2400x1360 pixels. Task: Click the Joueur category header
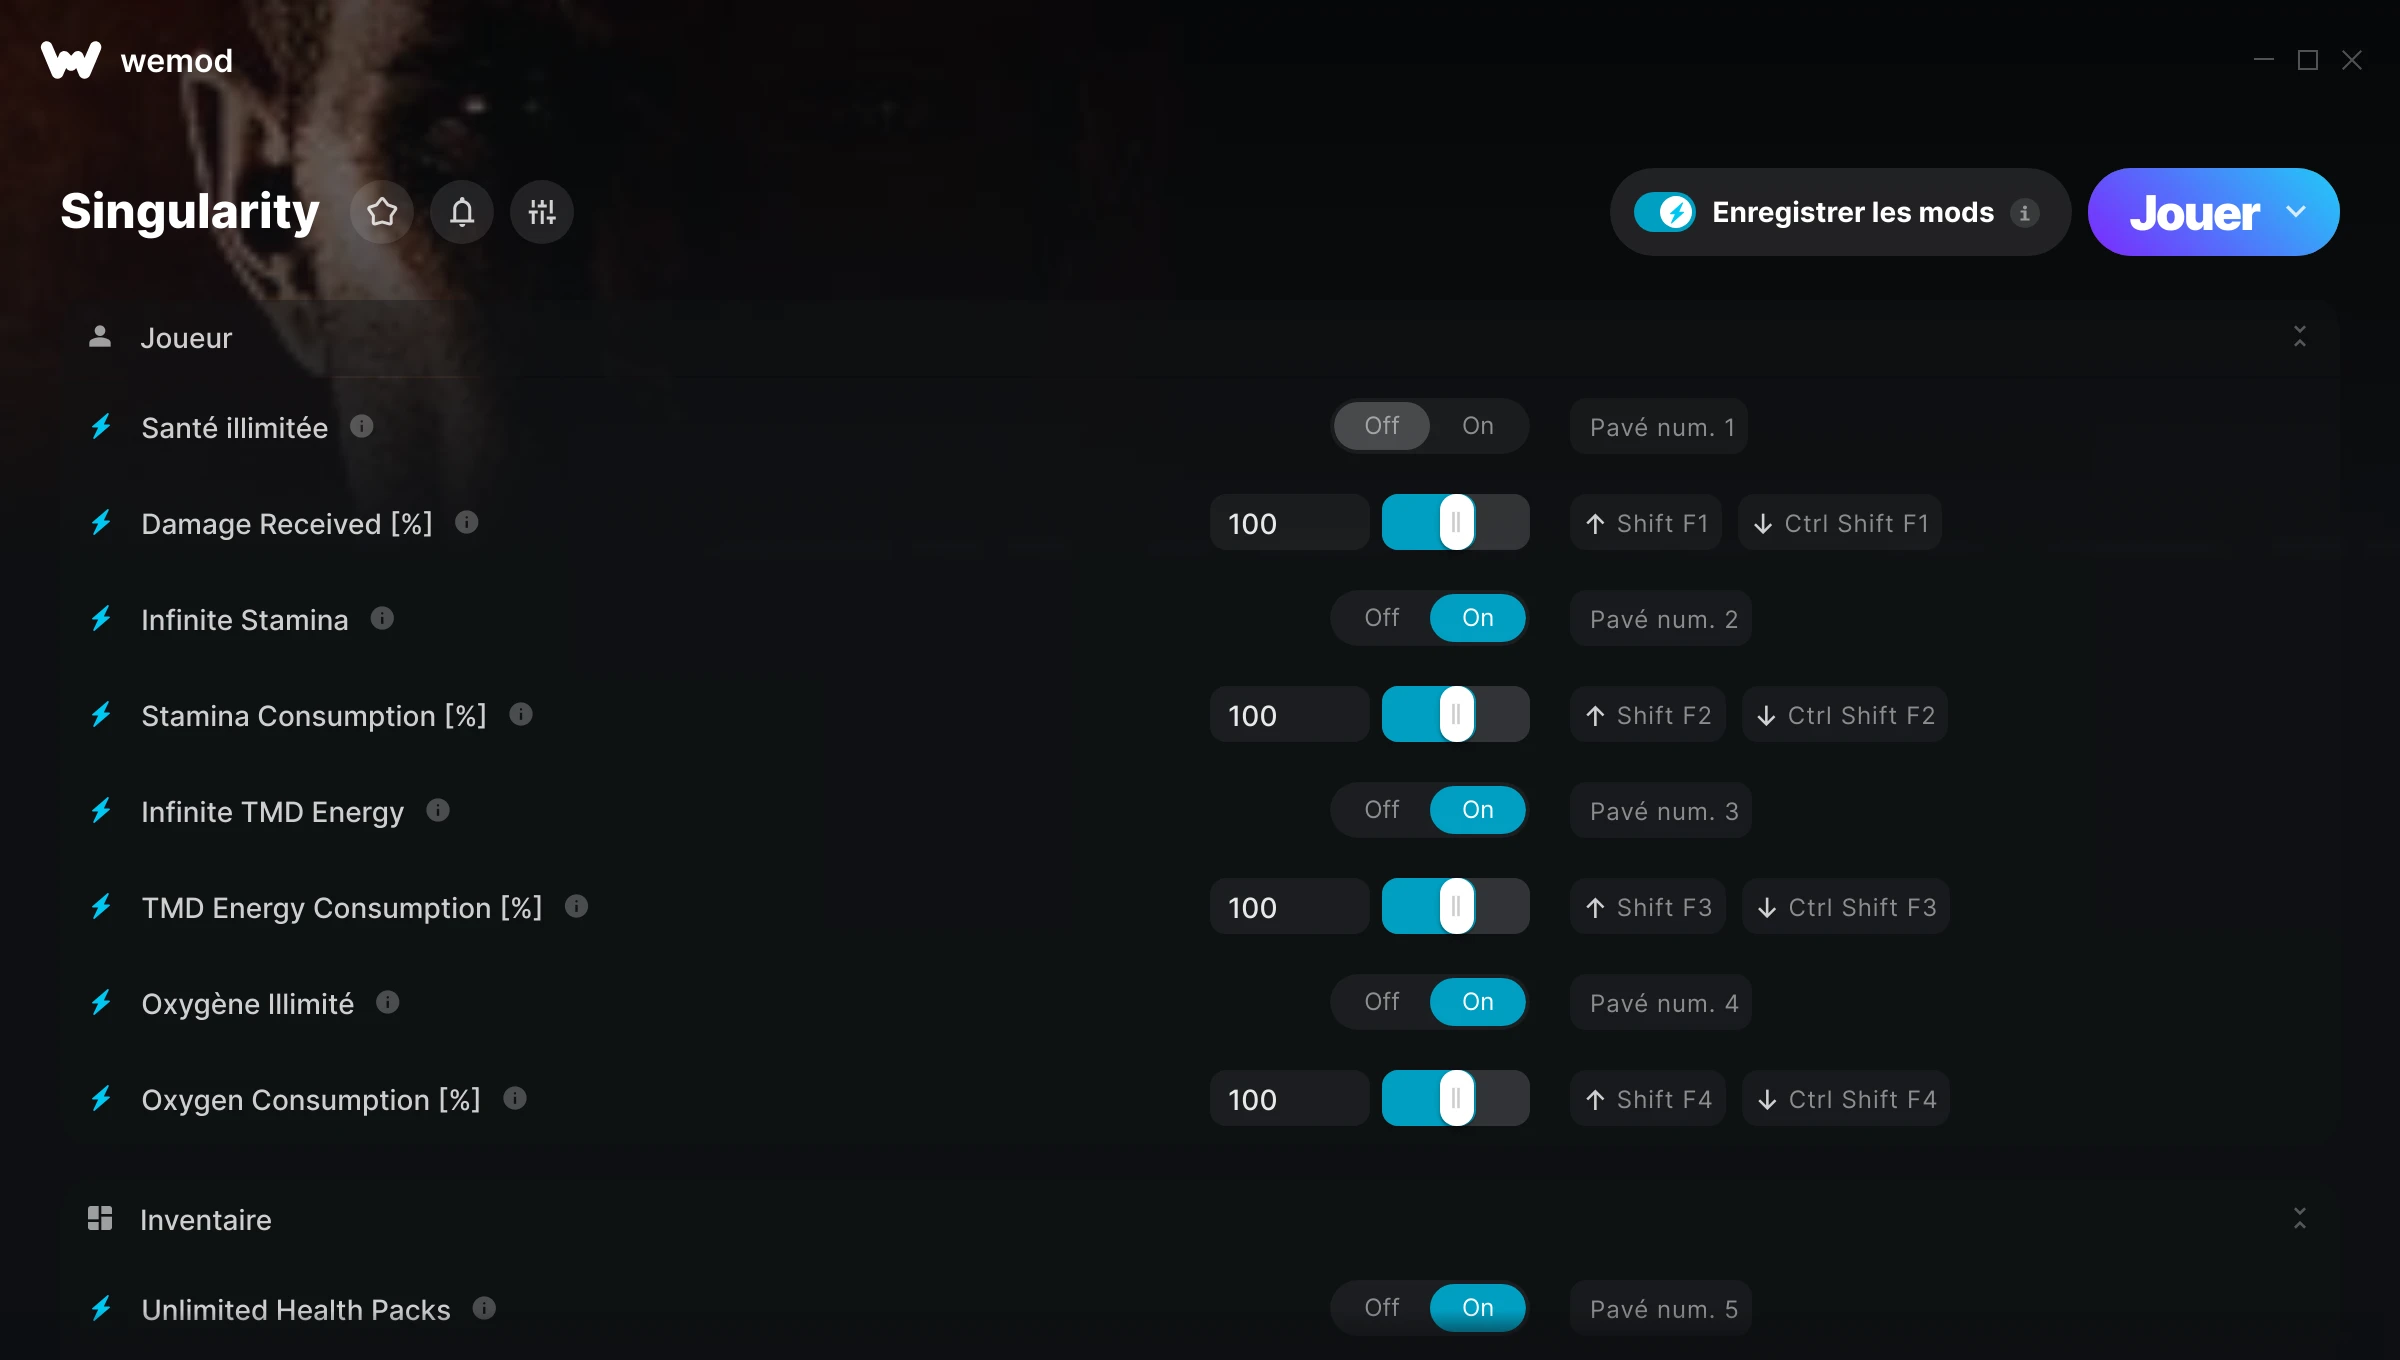186,338
